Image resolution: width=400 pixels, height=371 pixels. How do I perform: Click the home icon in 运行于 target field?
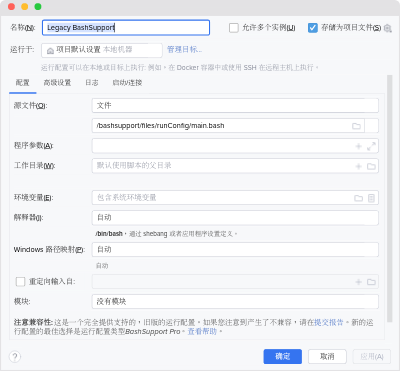(50, 50)
